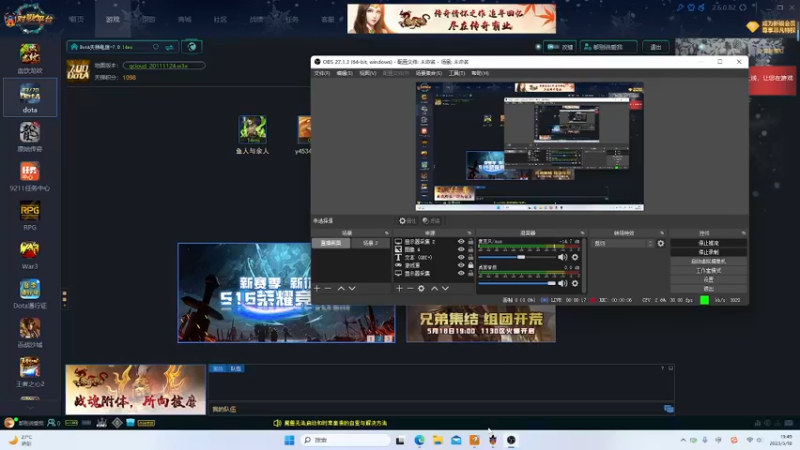Open the OBS Help menu

480,73
